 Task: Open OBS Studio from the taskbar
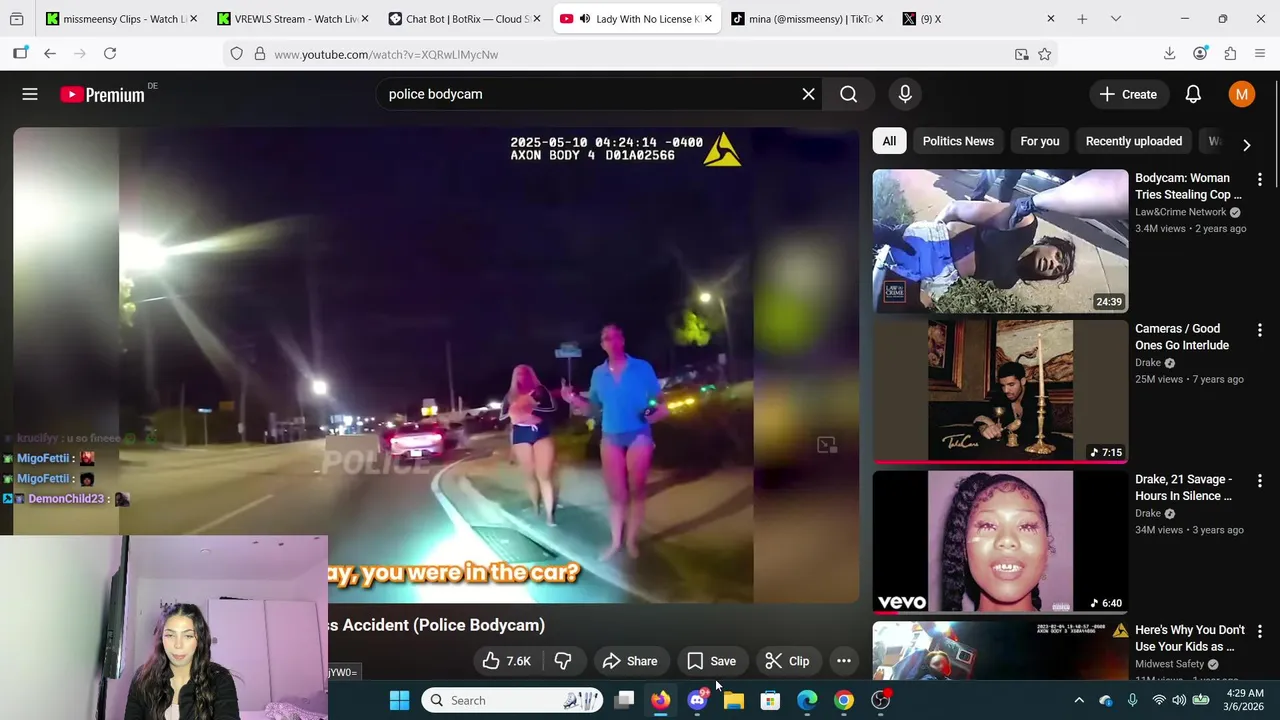pos(880,700)
